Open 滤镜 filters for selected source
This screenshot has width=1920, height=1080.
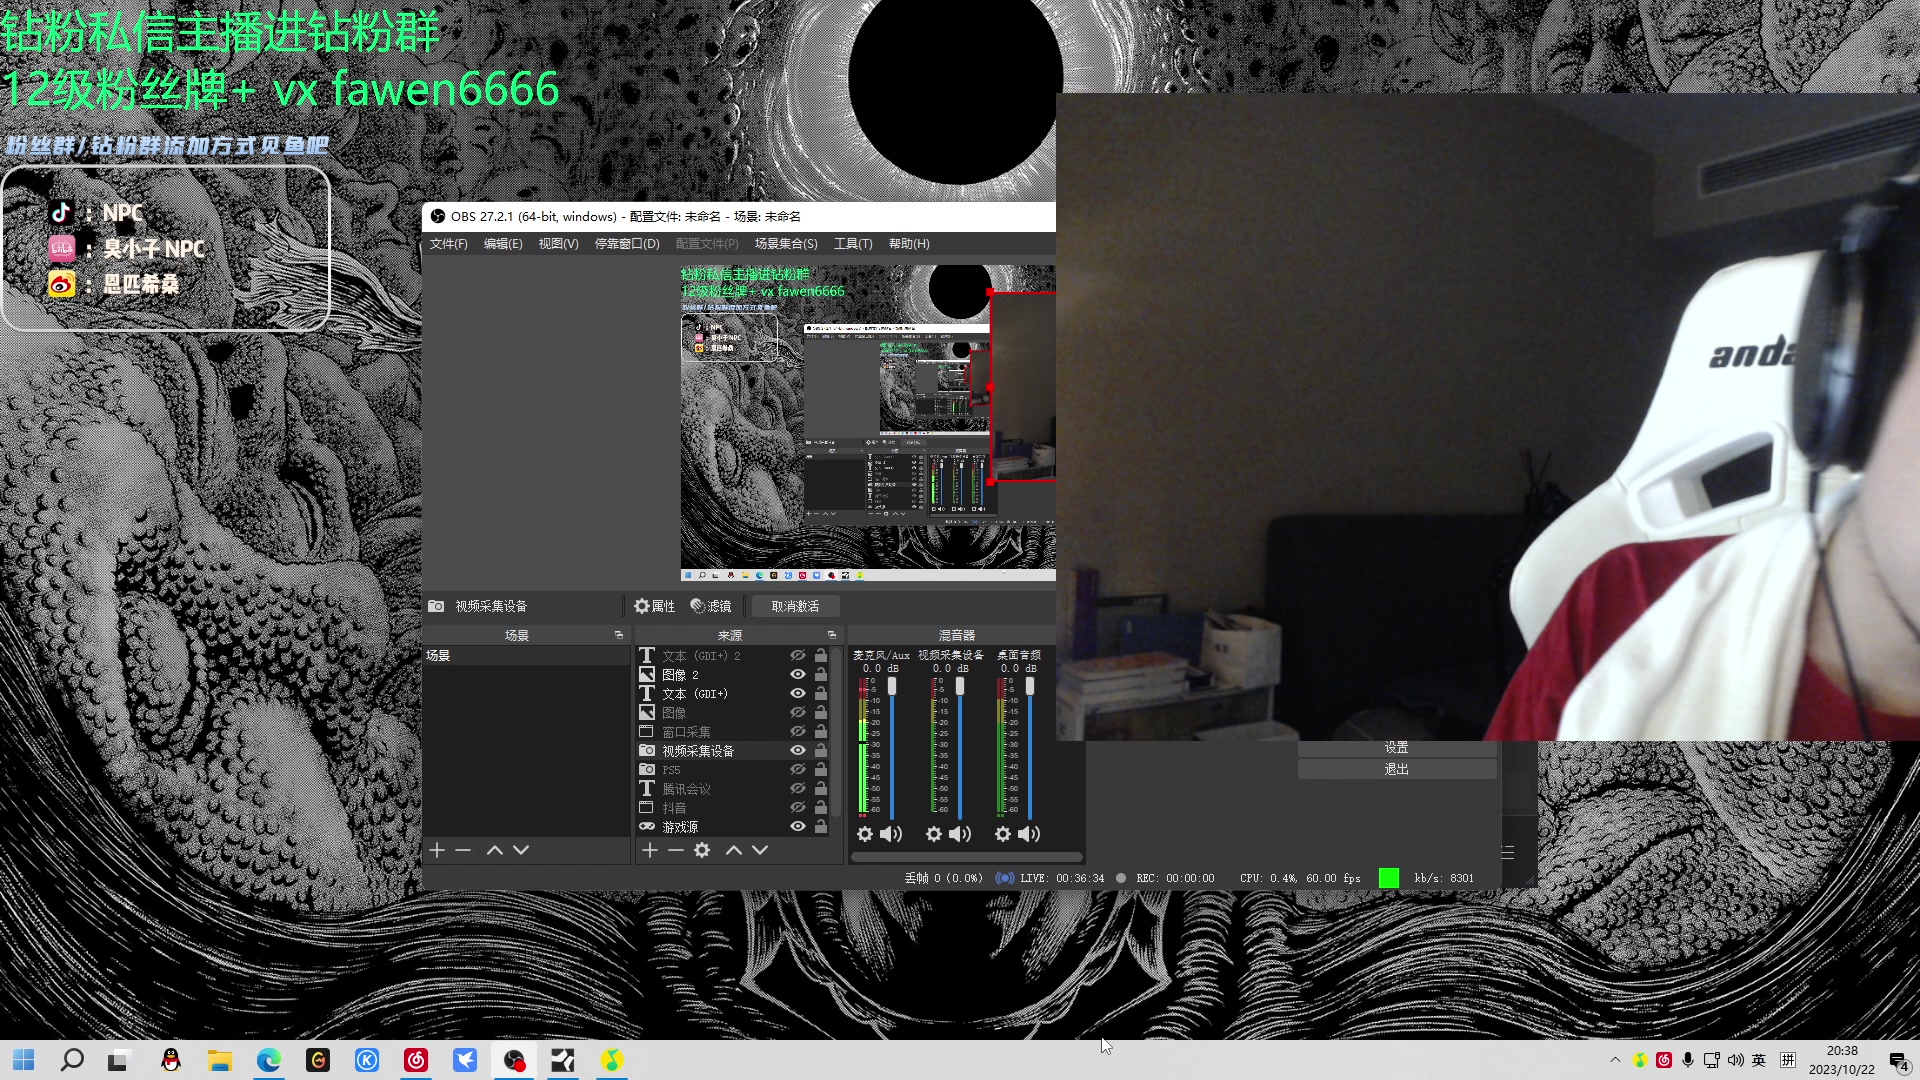[711, 606]
